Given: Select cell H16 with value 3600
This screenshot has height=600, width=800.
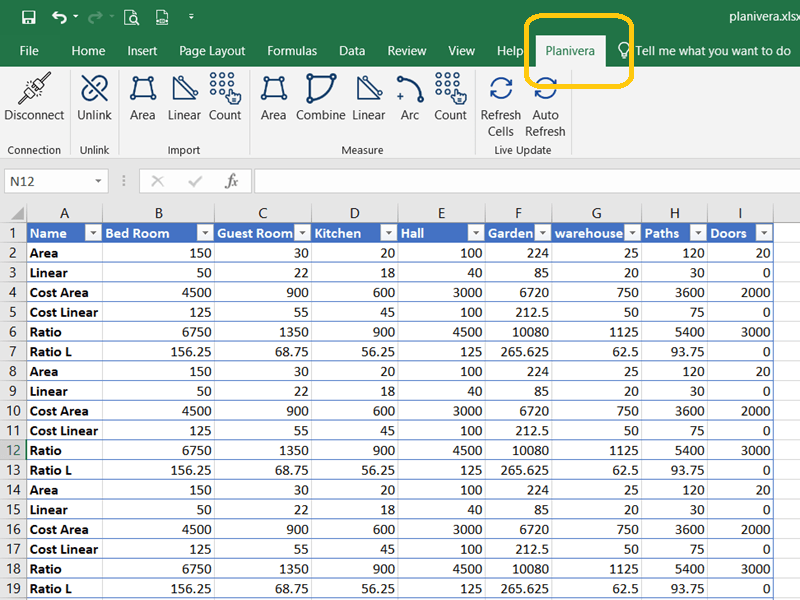Looking at the screenshot, I should point(674,530).
